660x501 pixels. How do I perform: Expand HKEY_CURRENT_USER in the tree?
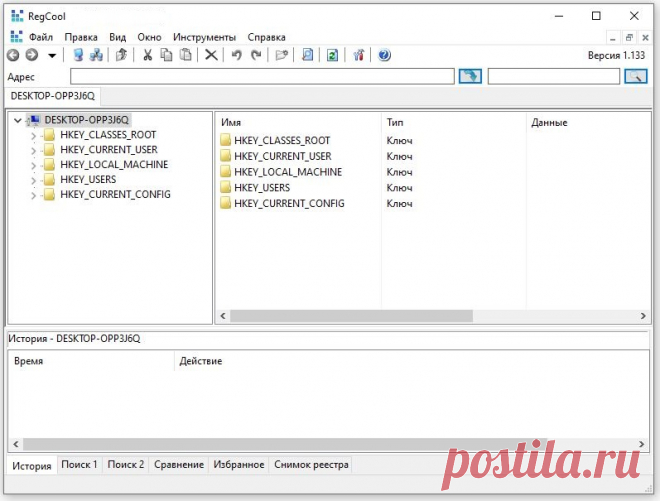pos(34,150)
